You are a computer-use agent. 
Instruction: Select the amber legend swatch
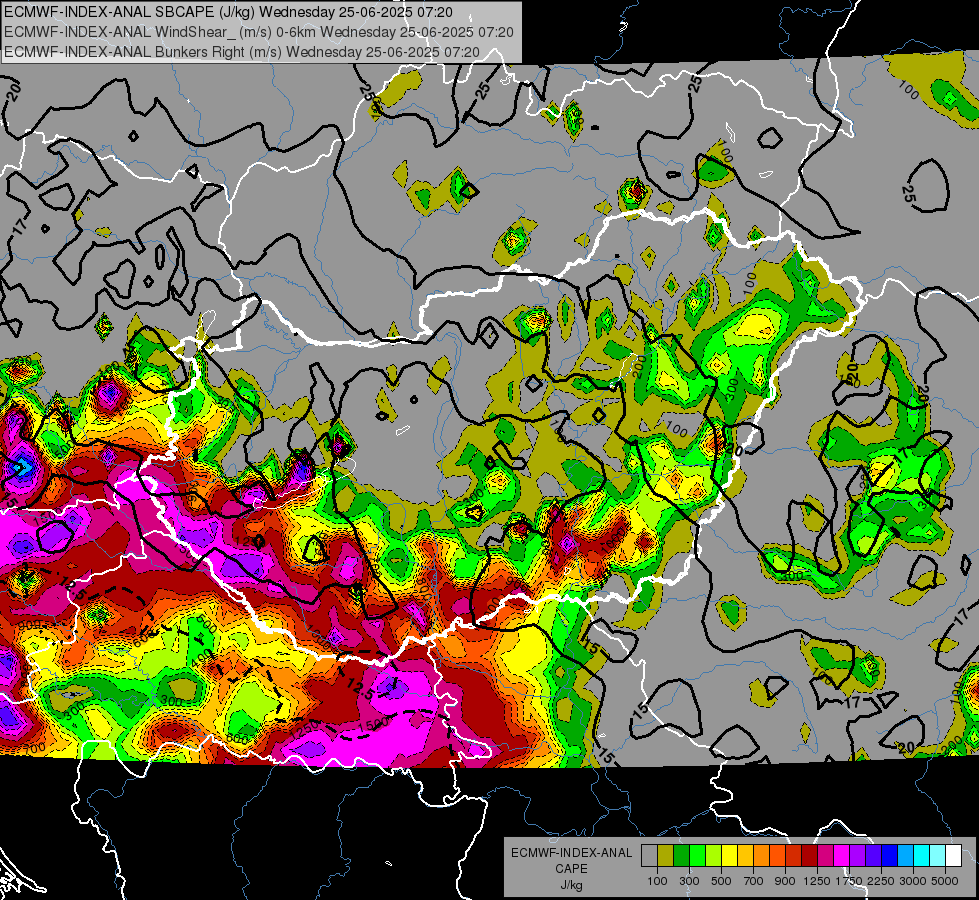click(x=746, y=856)
